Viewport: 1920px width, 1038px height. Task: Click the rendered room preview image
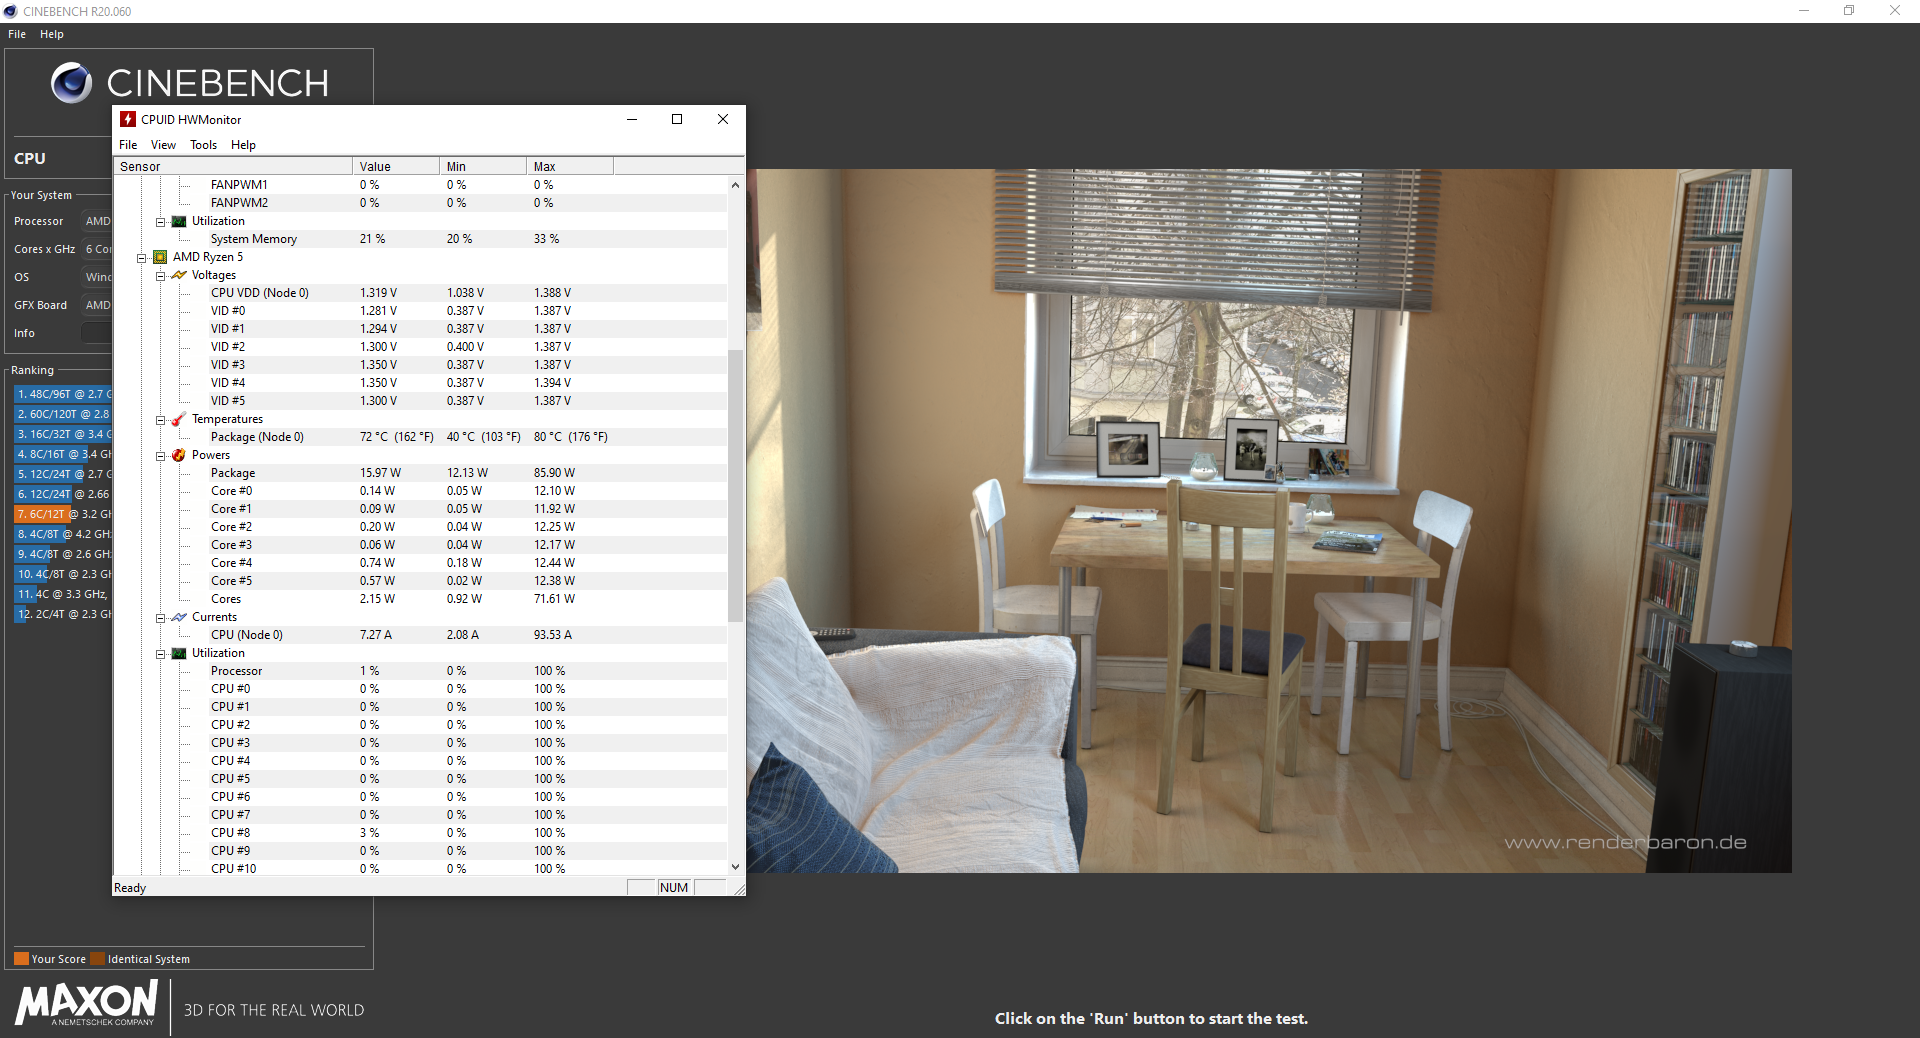[1269, 521]
